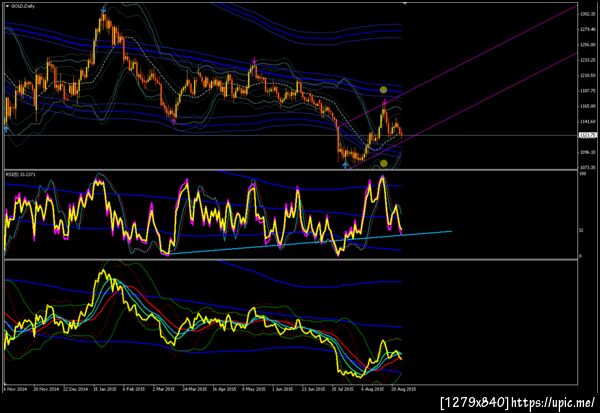
Task: Click the magenta arrow below March 2015 low
Action: 173,121
